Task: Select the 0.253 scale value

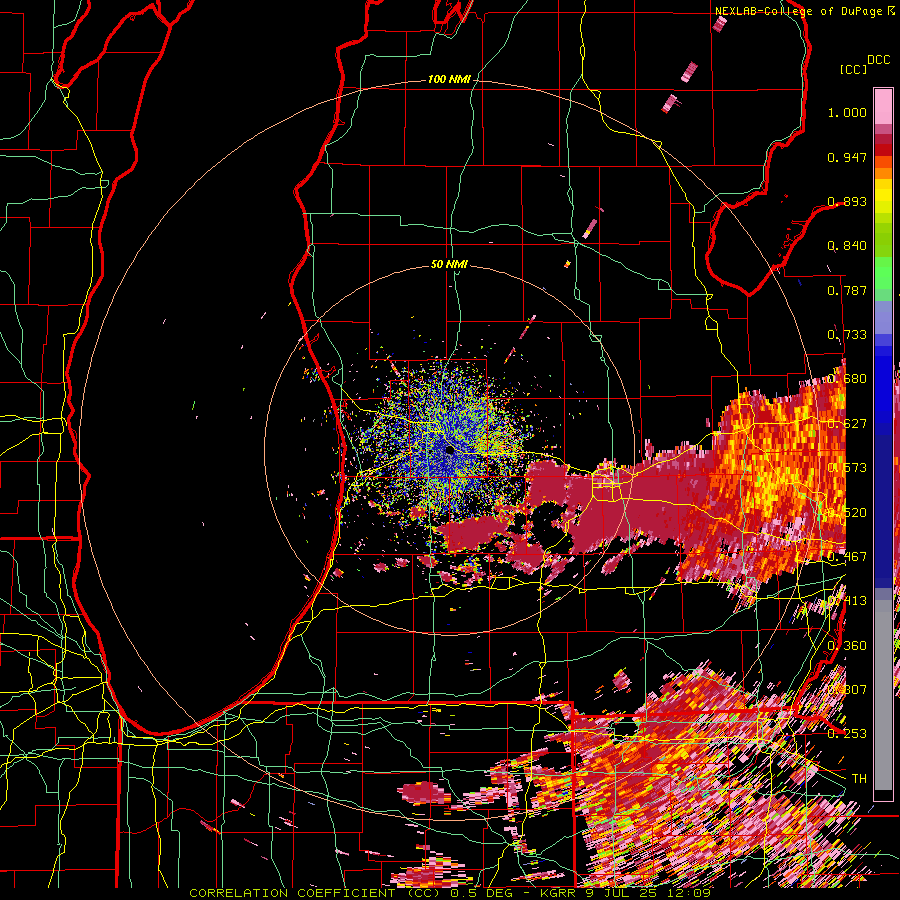Action: click(847, 734)
